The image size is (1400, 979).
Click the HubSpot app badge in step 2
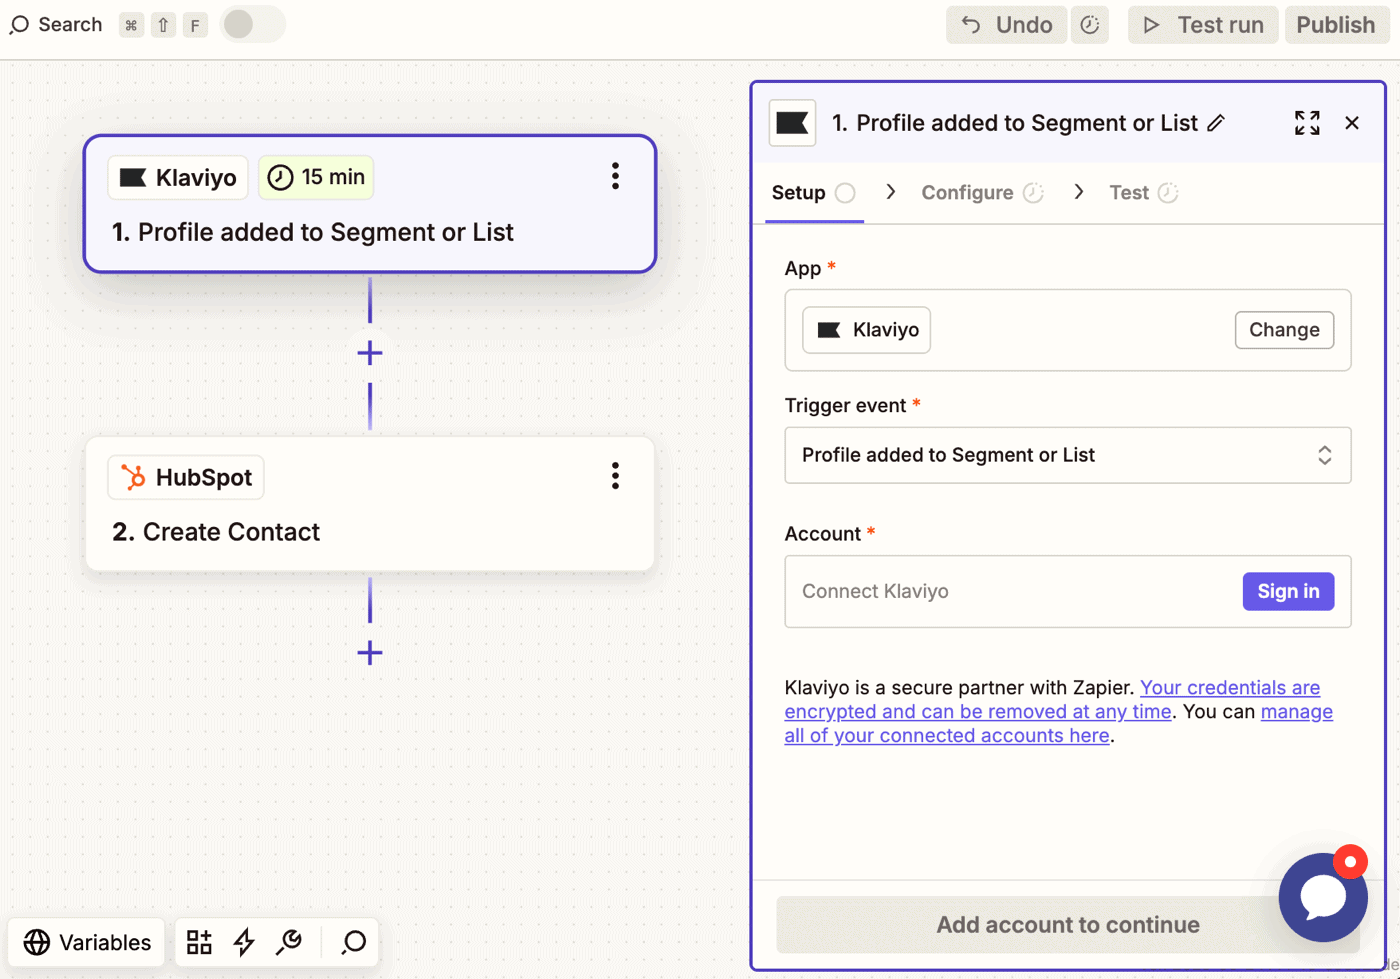pyautogui.click(x=186, y=478)
